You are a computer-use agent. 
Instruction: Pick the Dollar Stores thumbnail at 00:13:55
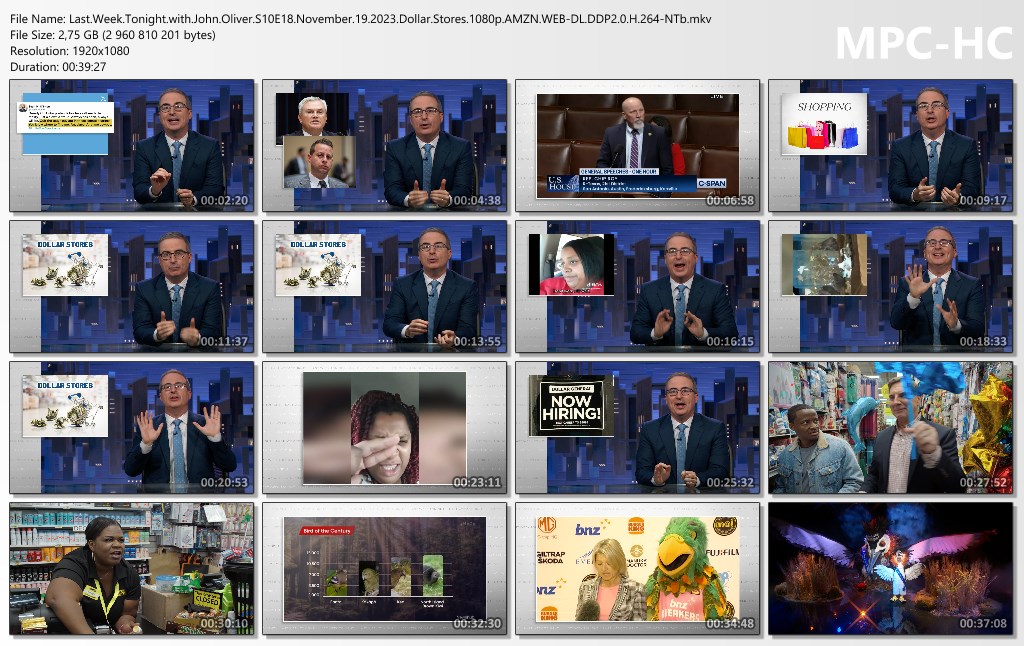tap(384, 286)
